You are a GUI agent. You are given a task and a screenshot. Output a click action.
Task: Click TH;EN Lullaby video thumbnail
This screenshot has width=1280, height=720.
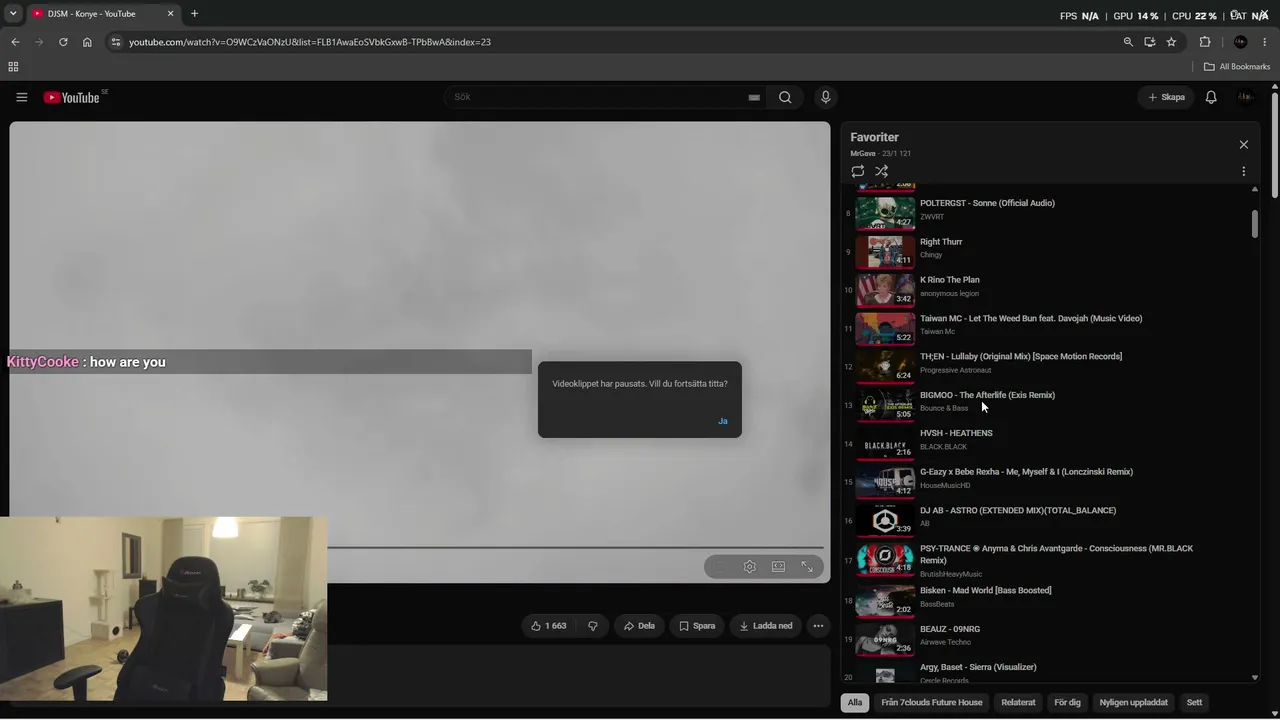(x=885, y=365)
